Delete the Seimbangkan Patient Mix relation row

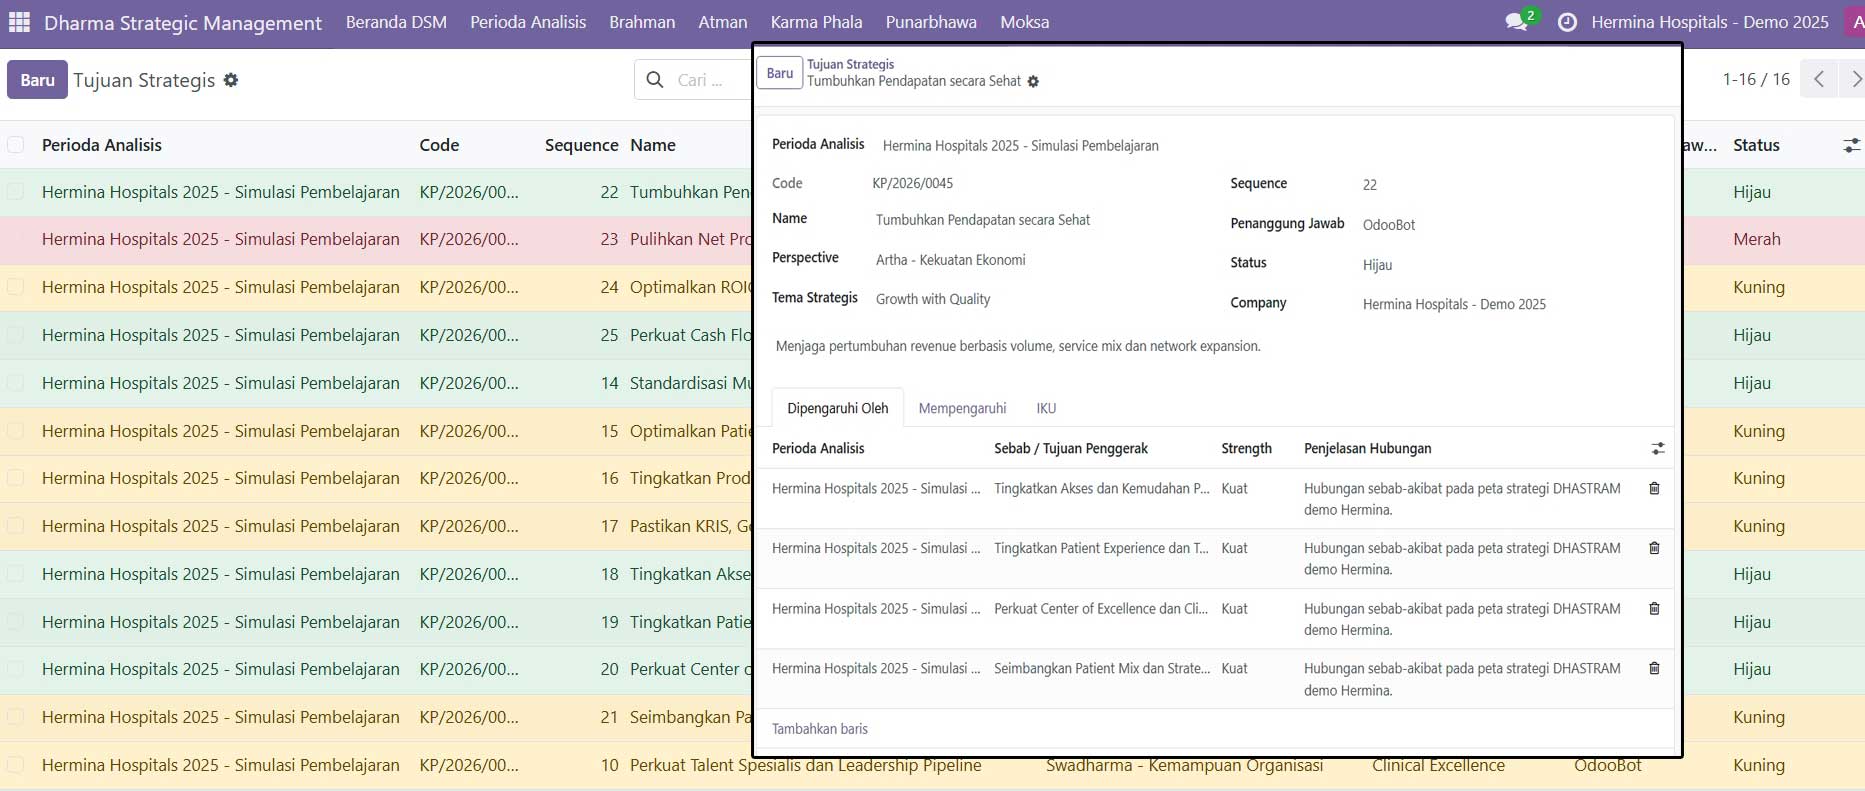tap(1654, 669)
